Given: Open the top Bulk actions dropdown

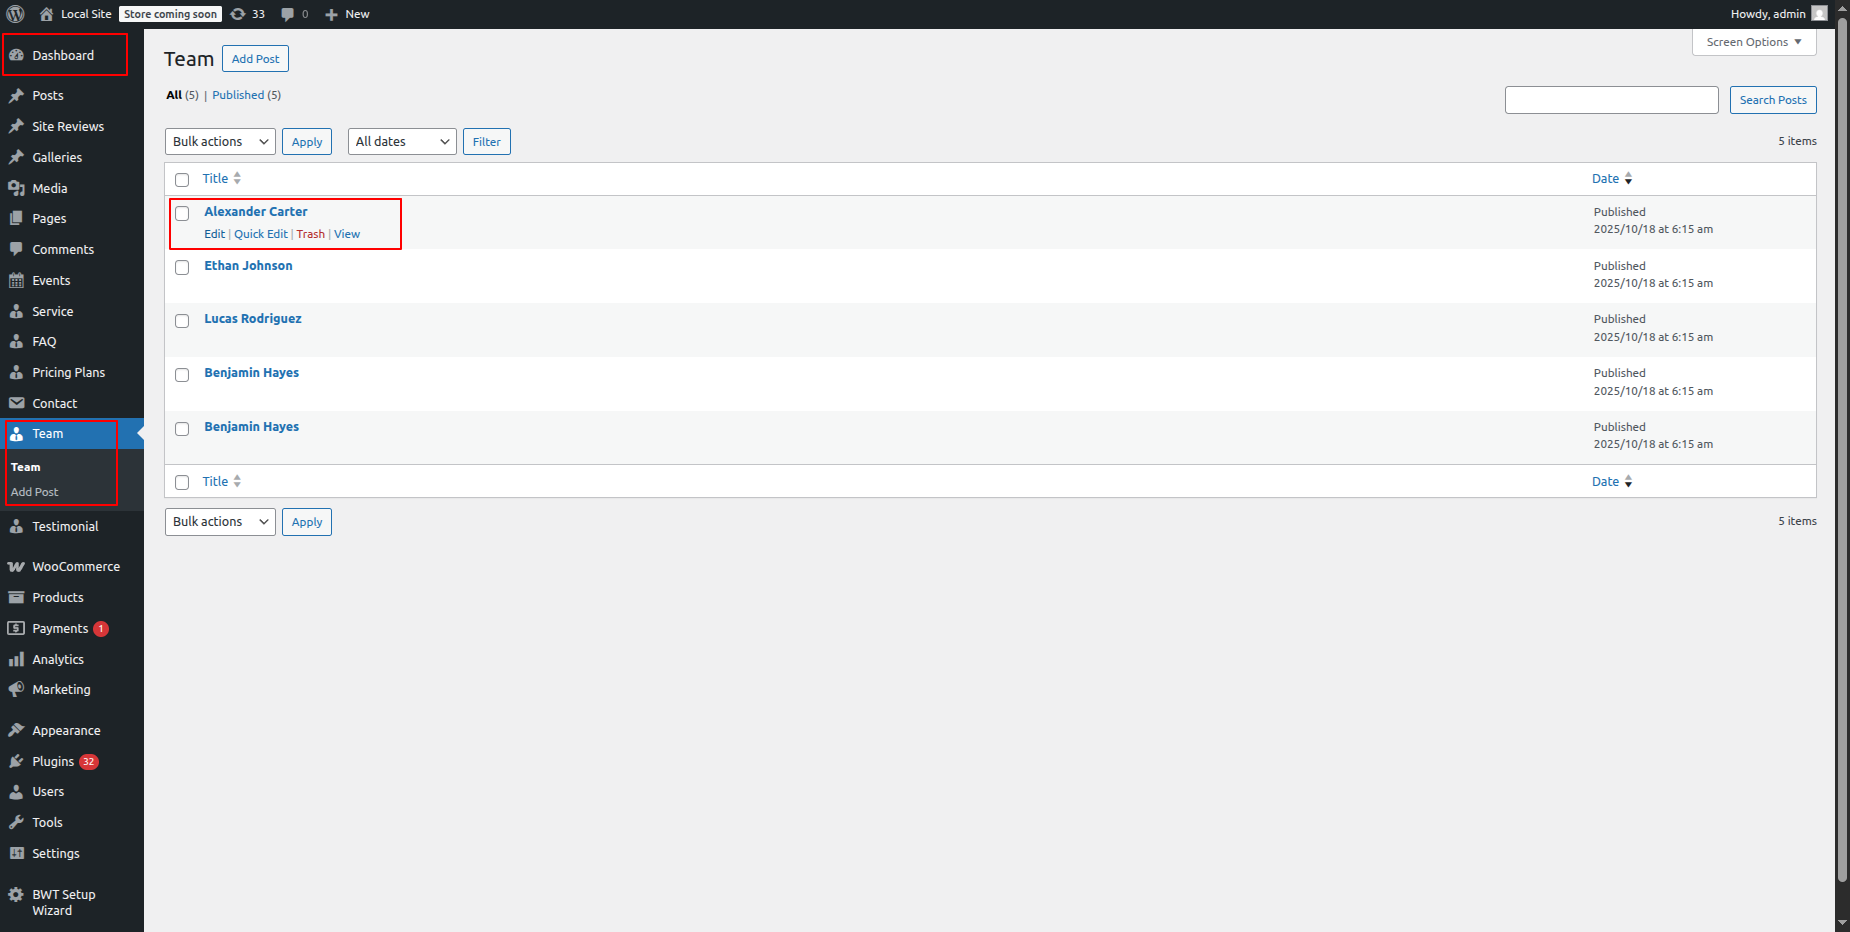Looking at the screenshot, I should click(220, 142).
